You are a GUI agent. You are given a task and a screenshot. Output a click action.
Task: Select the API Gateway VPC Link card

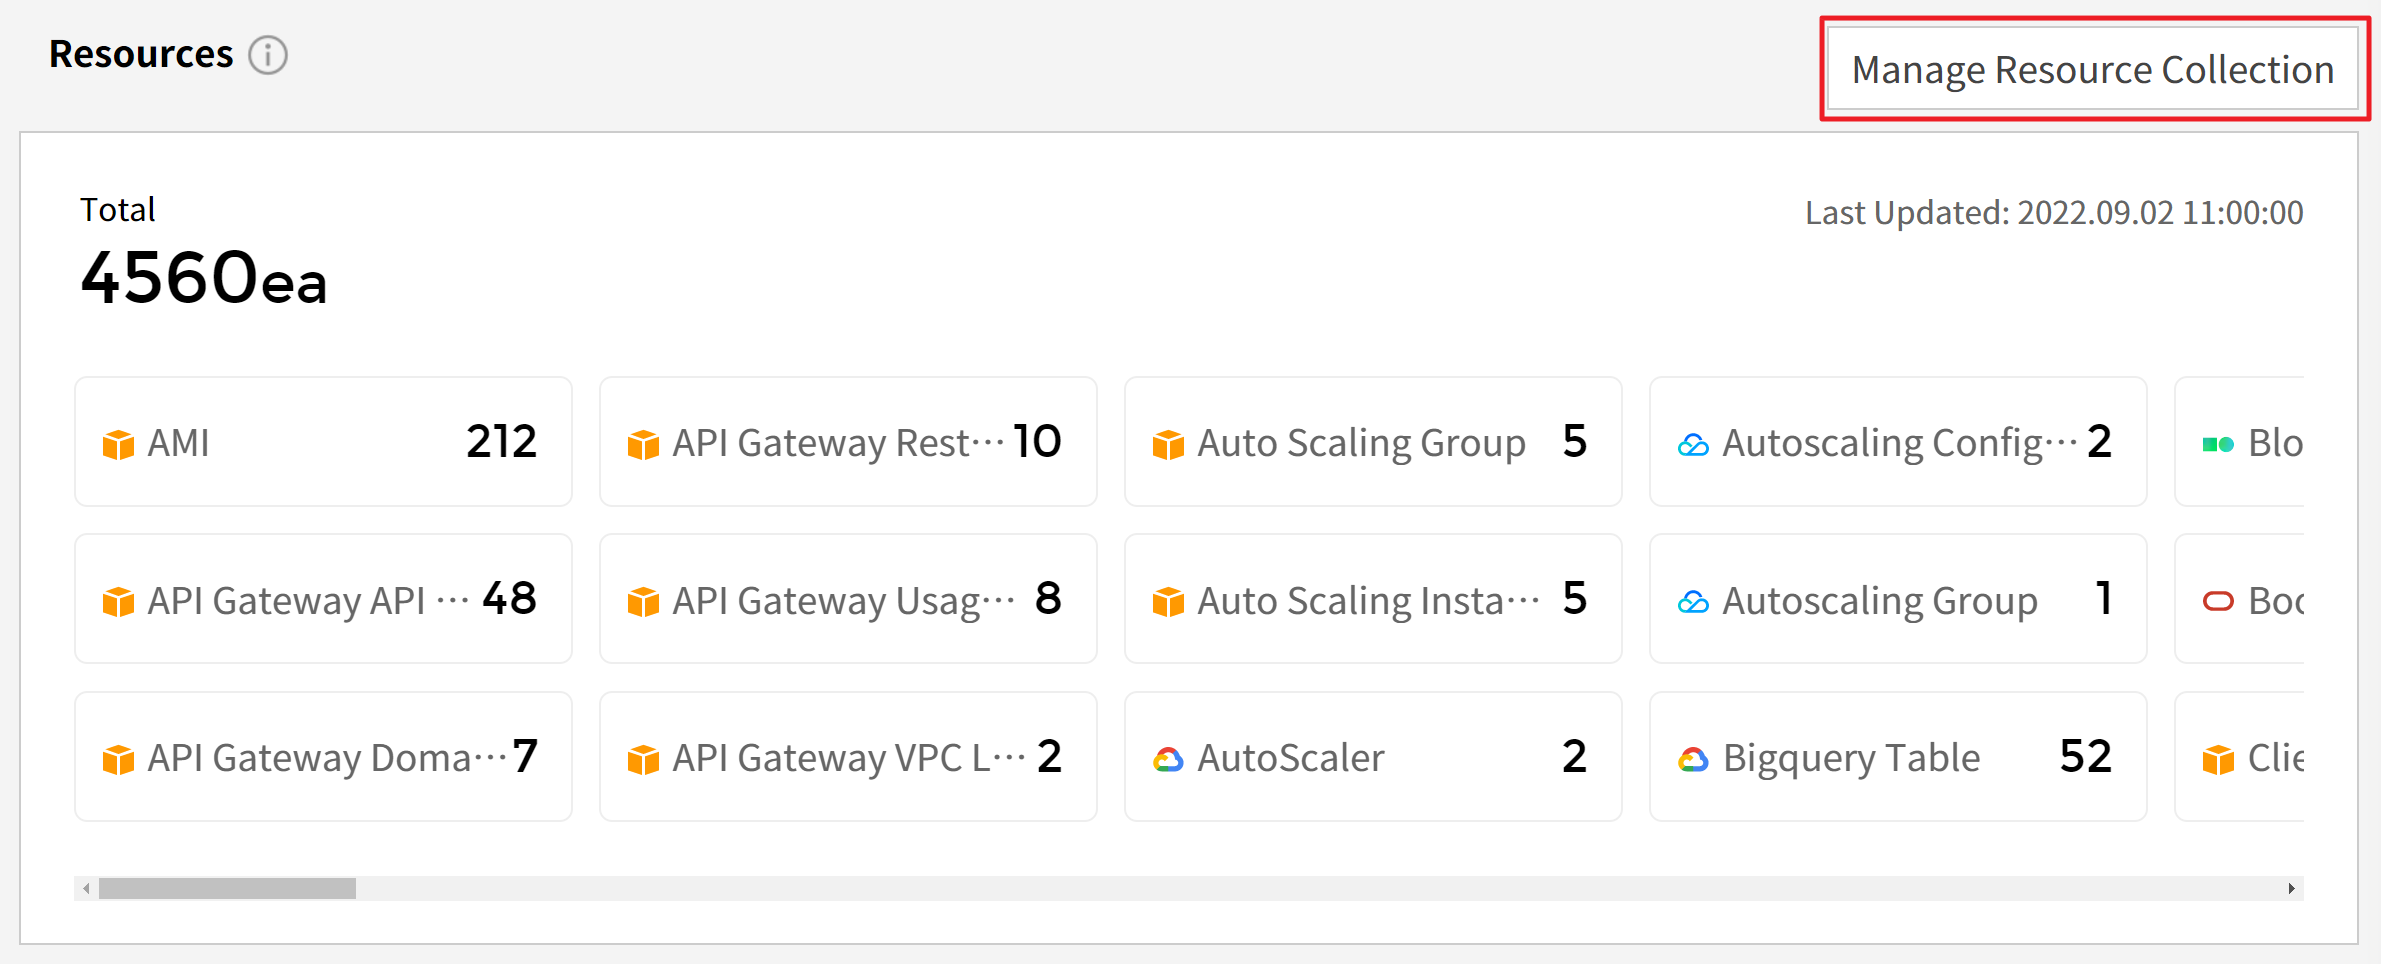click(x=848, y=757)
